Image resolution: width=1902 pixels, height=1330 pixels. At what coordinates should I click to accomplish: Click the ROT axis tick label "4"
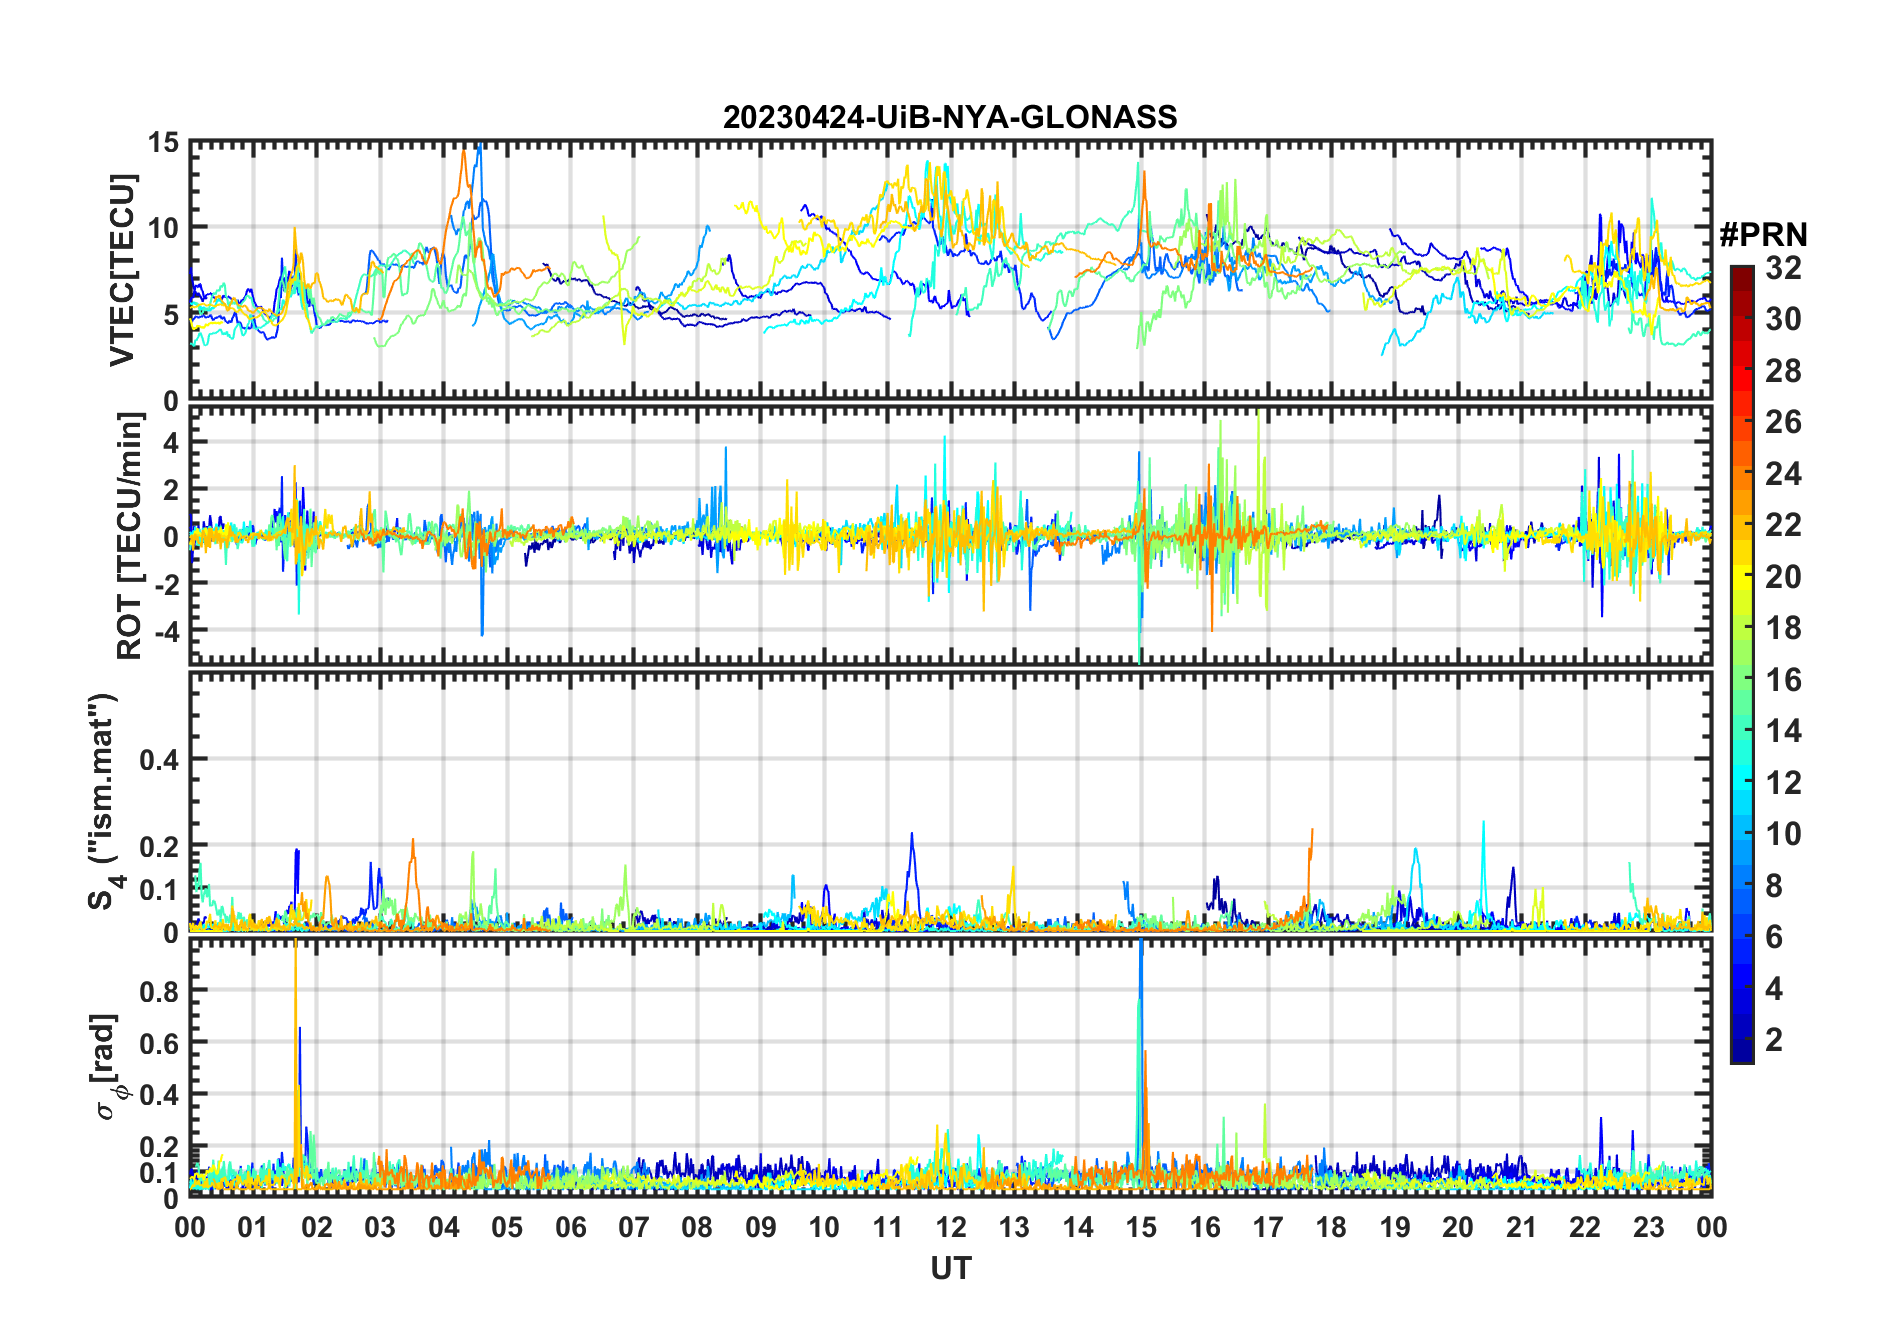click(171, 442)
